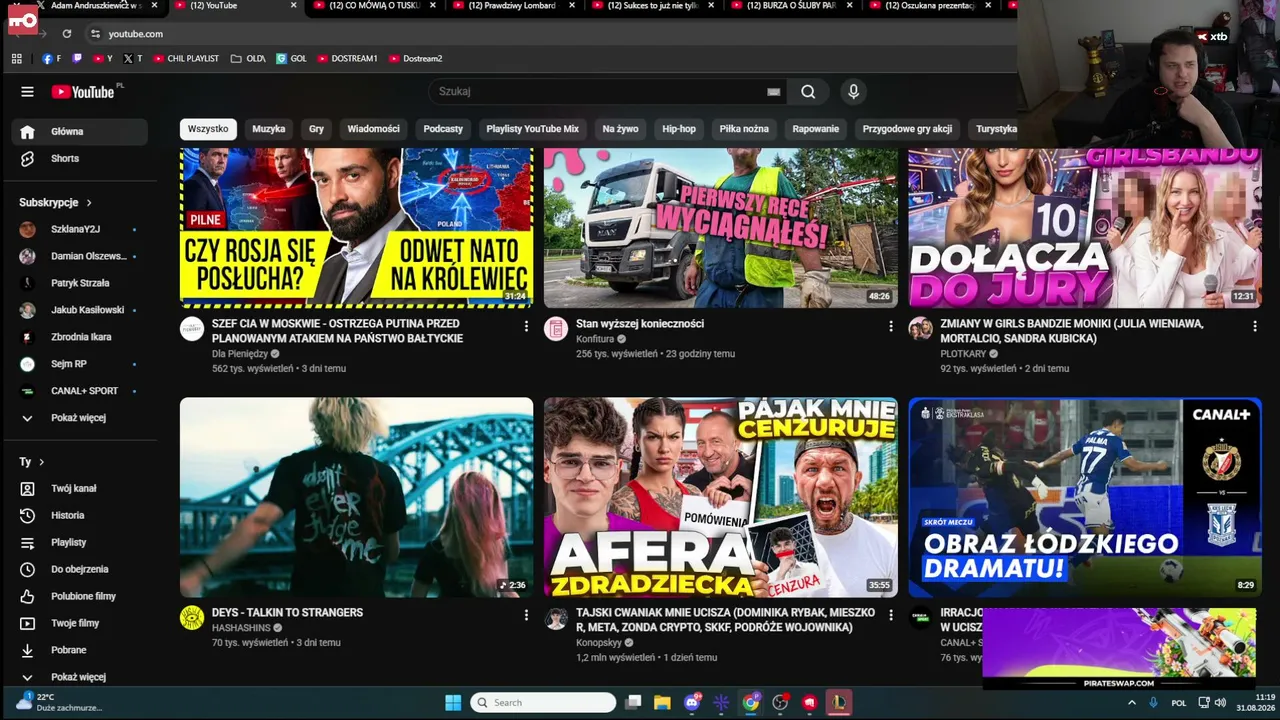This screenshot has height=720, width=1280.
Task: Show hidden system tray icons
Action: click(1132, 703)
